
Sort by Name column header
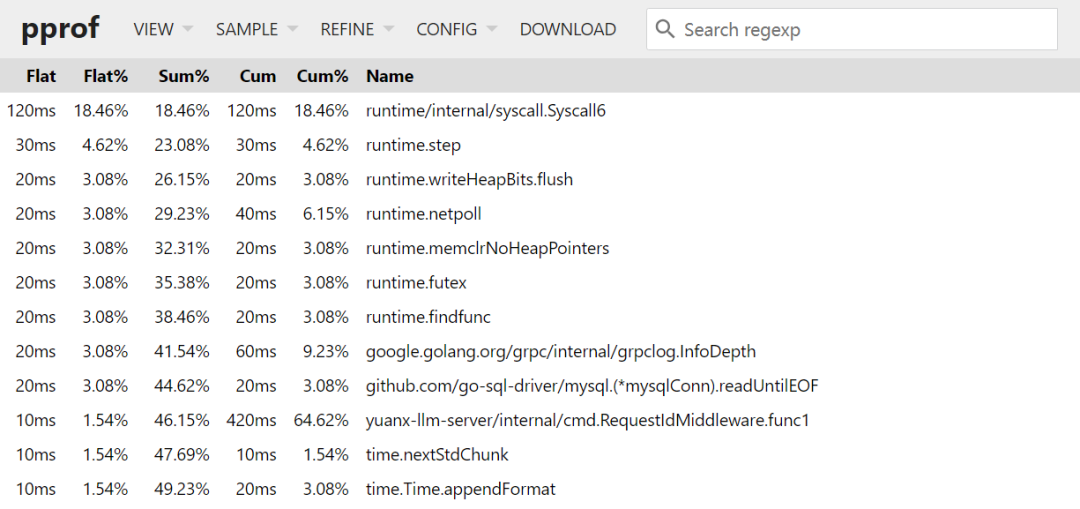tap(390, 76)
